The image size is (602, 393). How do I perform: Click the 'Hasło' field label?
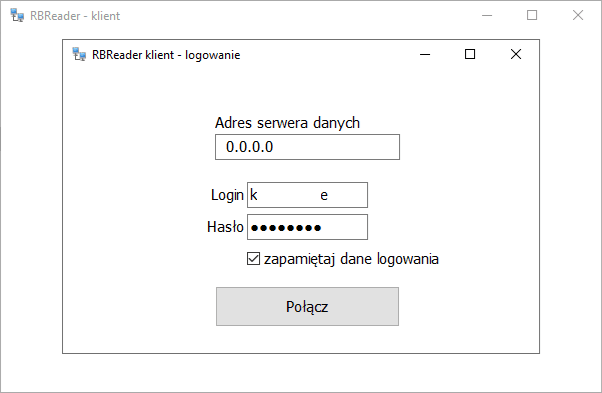[x=225, y=227]
